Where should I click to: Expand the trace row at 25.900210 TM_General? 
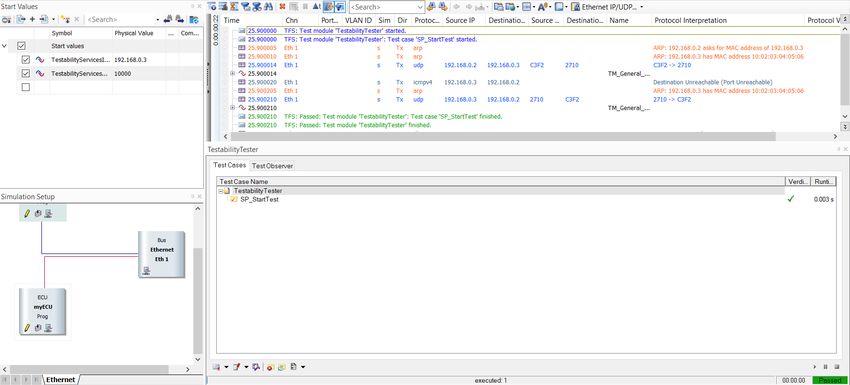233,108
